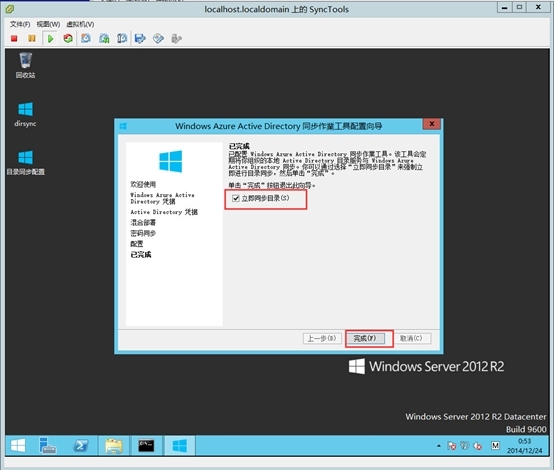Switch to the sync wizard taskbar button
Viewport: 554px width, 470px height.
point(179,445)
